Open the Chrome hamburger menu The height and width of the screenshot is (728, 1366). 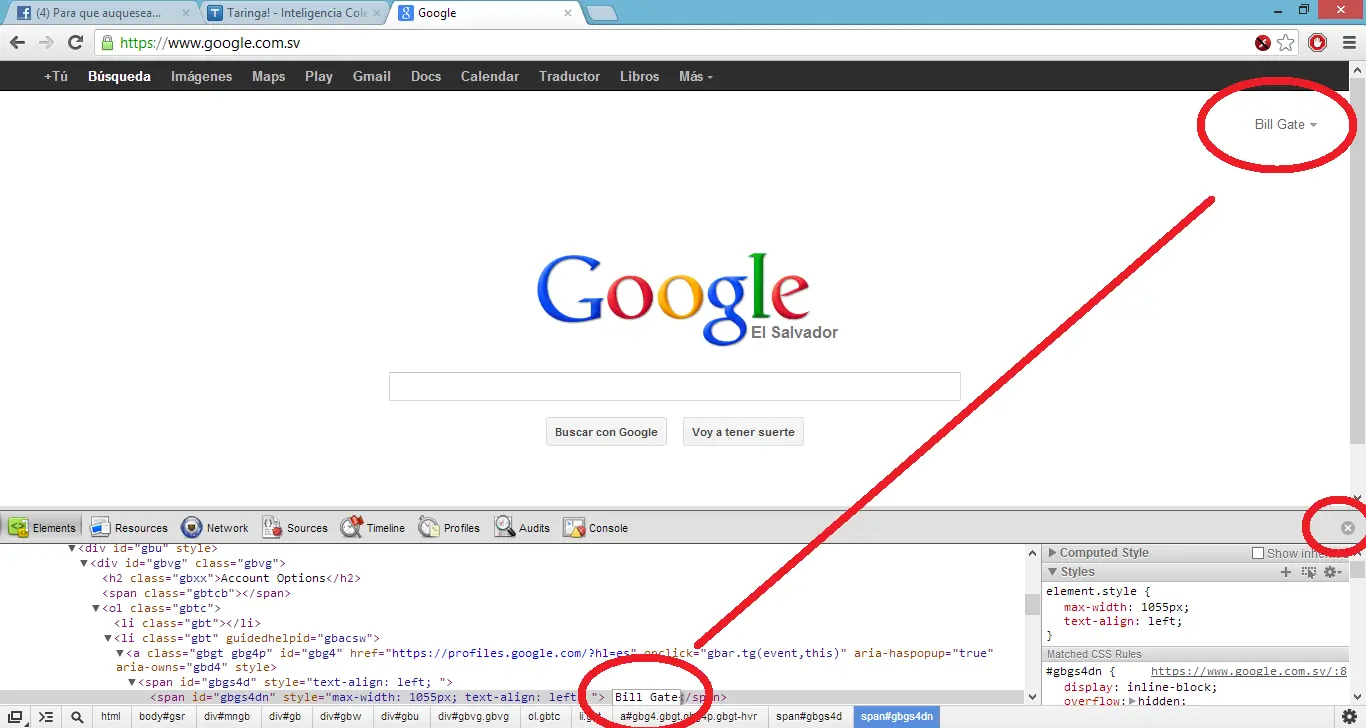click(x=1347, y=42)
